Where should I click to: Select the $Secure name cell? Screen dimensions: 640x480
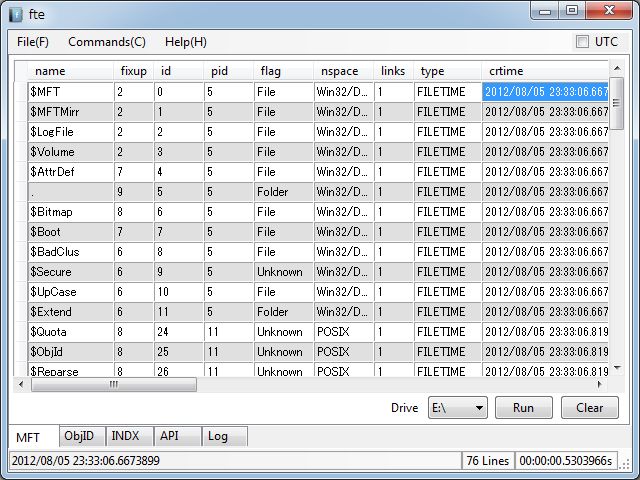pyautogui.click(x=71, y=271)
